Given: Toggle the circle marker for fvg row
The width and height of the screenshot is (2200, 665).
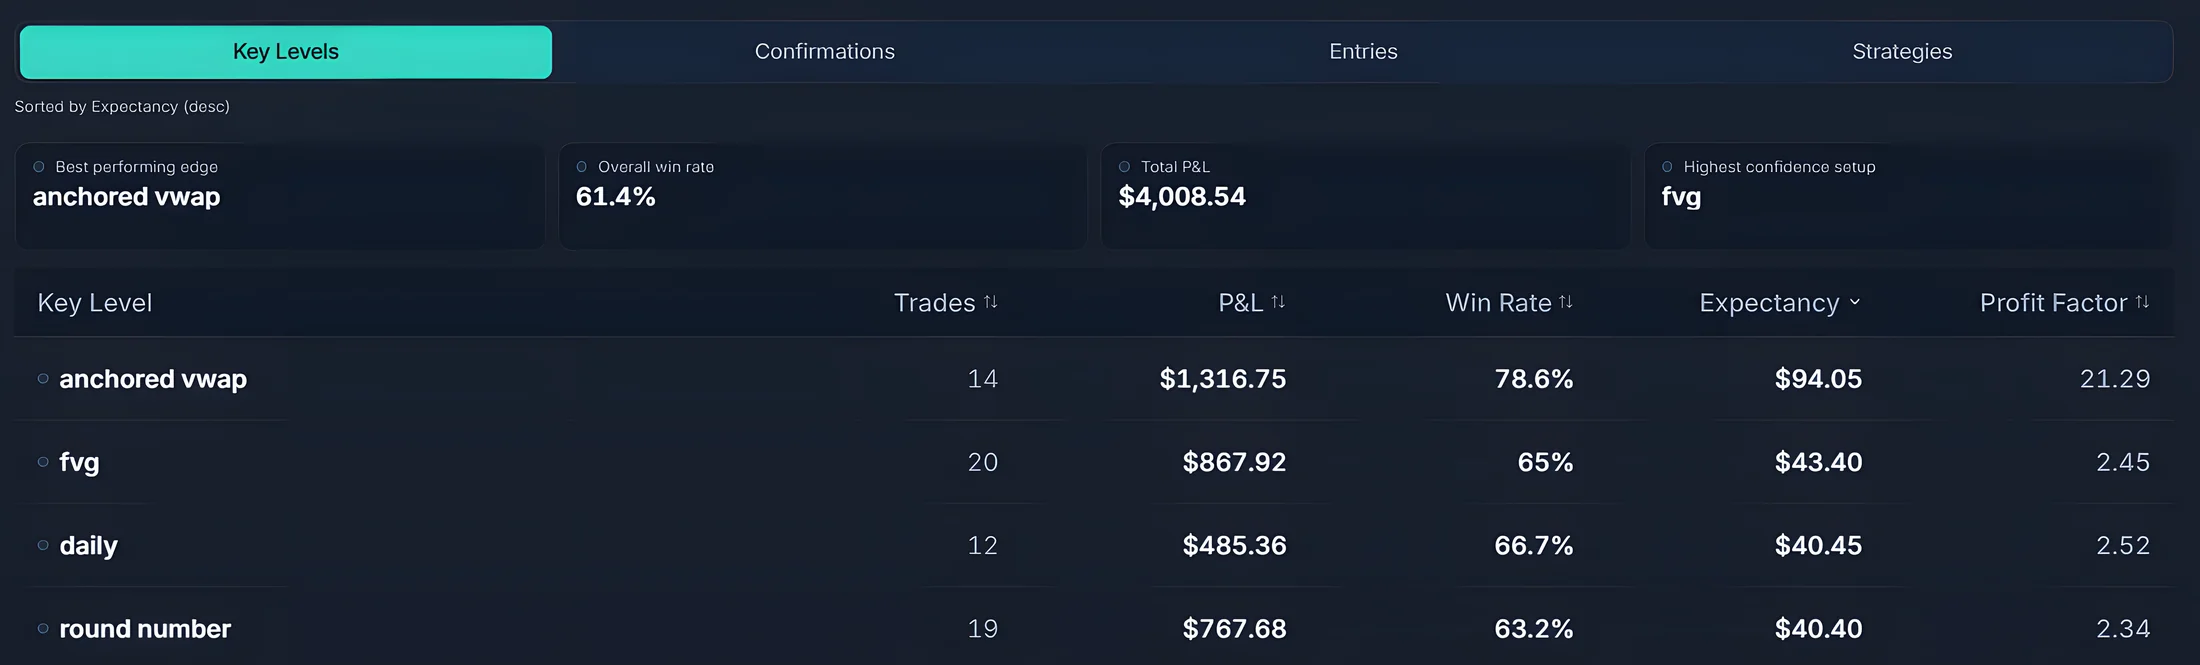Looking at the screenshot, I should [43, 462].
